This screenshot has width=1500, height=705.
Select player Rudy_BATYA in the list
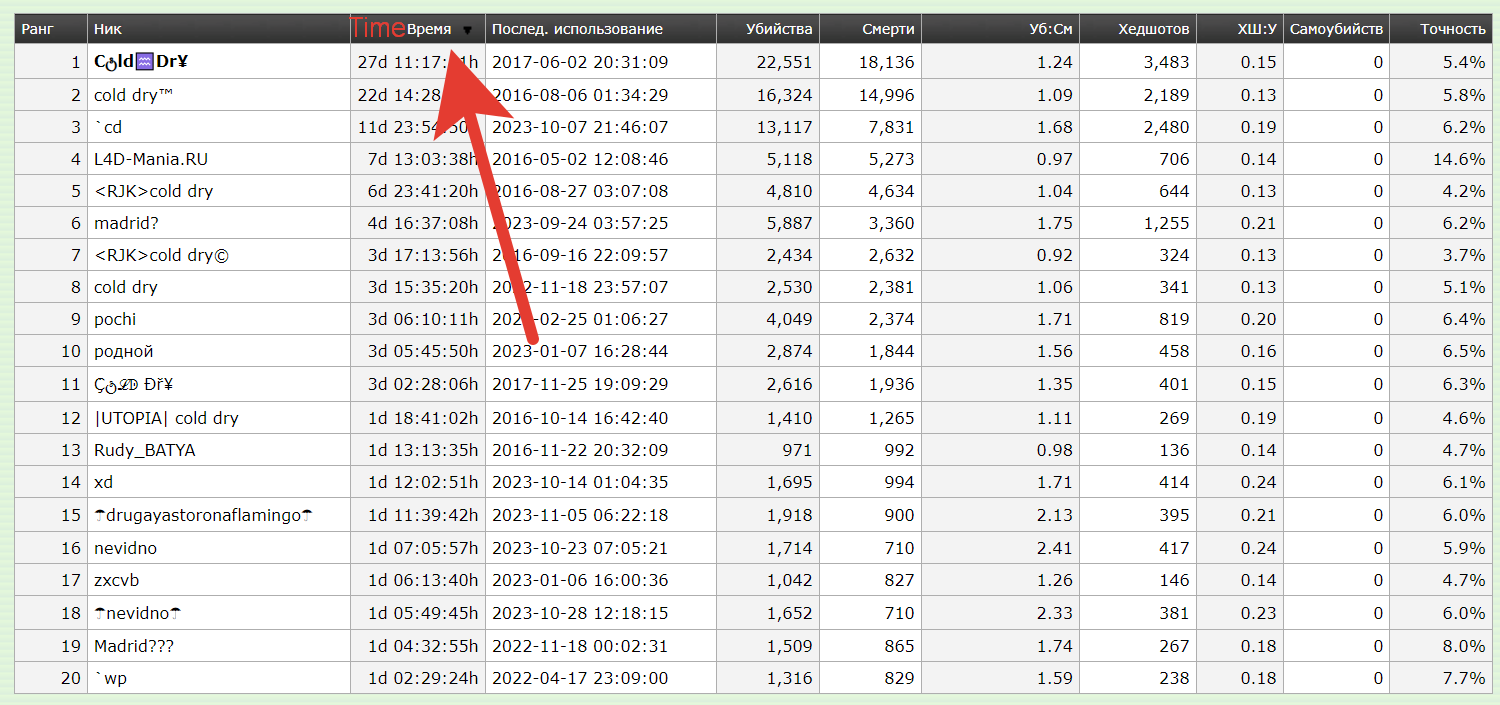(145, 450)
